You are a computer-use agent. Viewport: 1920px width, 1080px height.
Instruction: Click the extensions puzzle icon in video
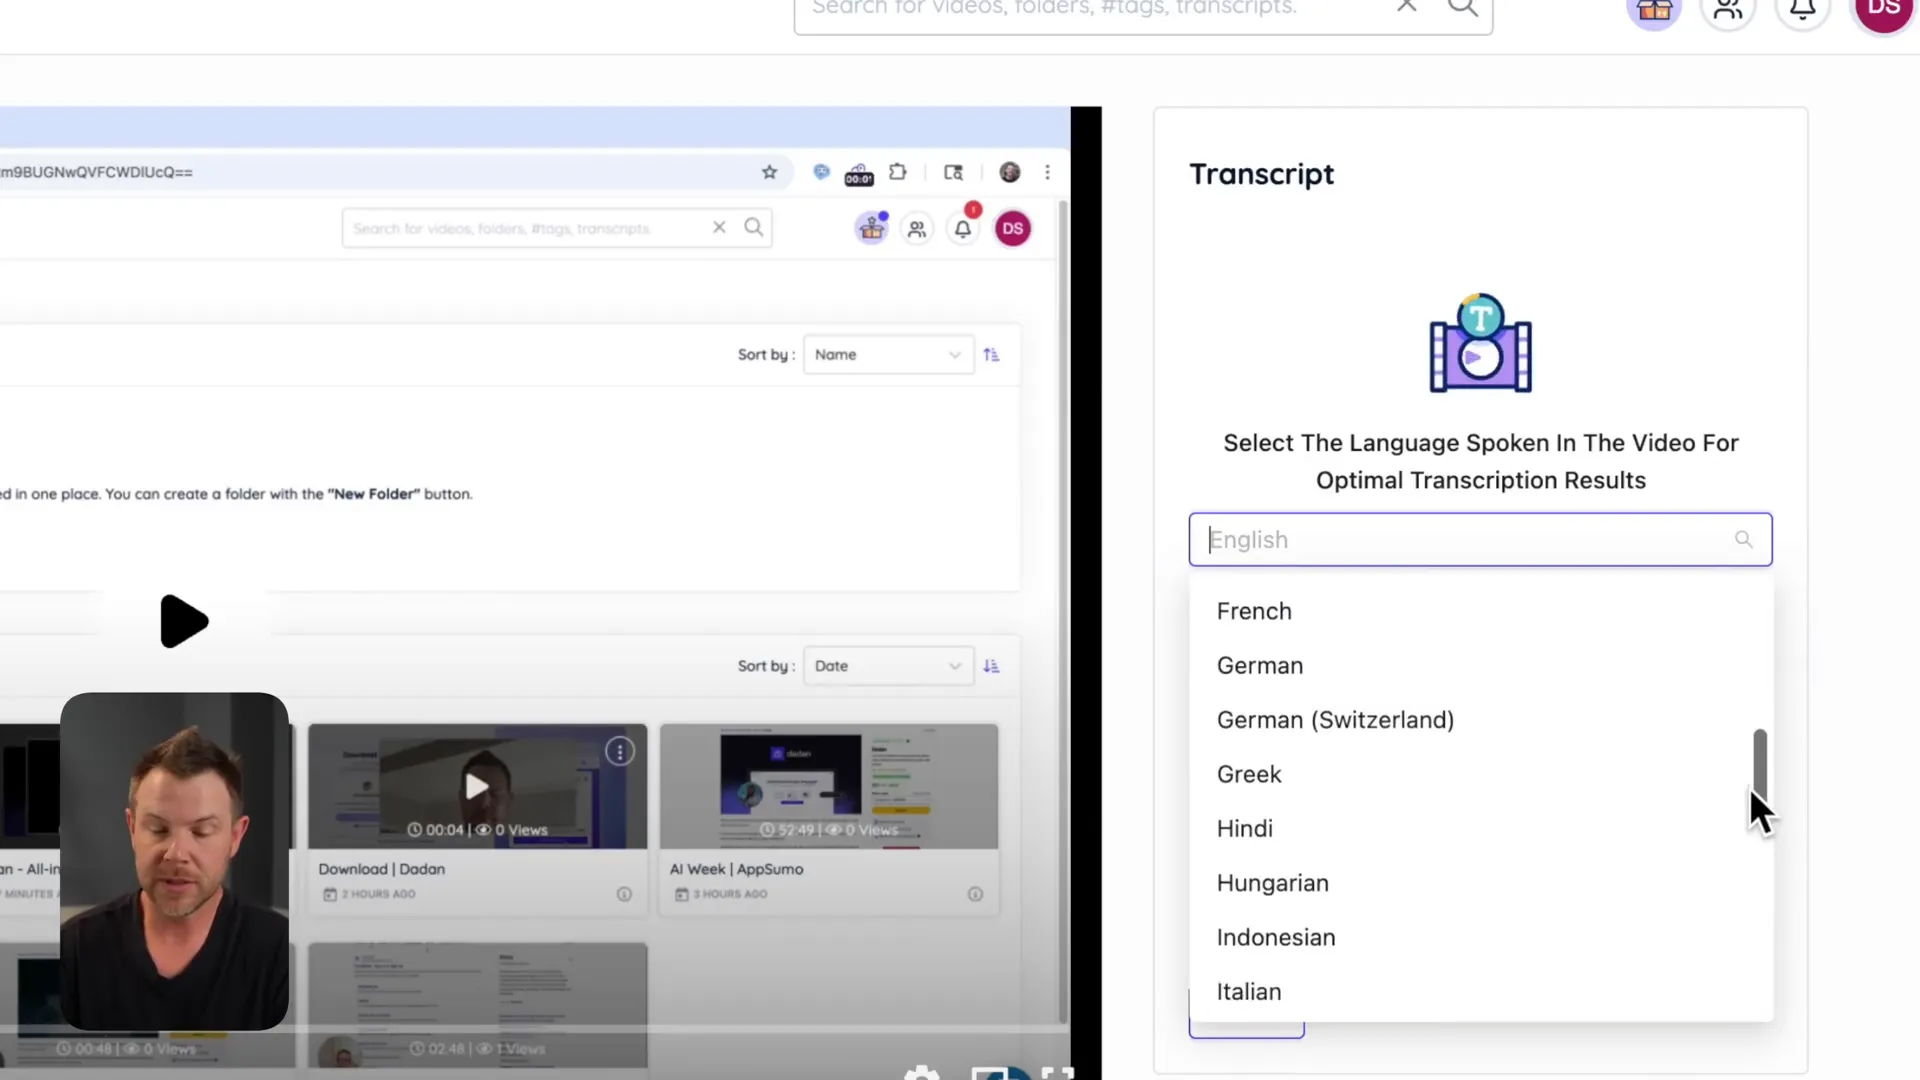(898, 172)
